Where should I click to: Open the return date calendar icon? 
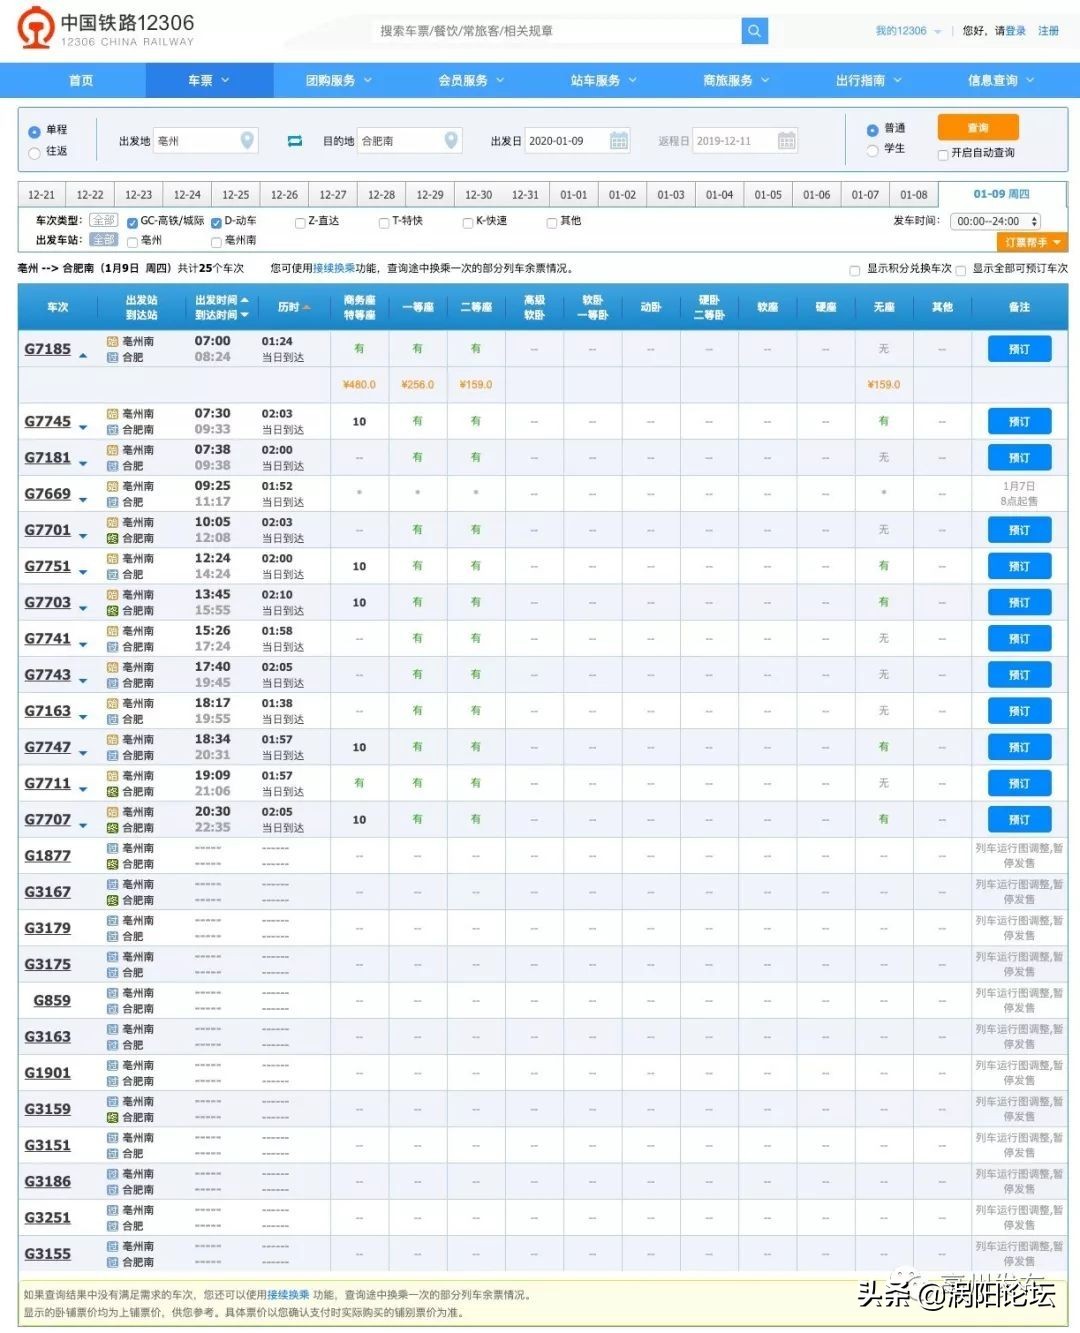787,141
